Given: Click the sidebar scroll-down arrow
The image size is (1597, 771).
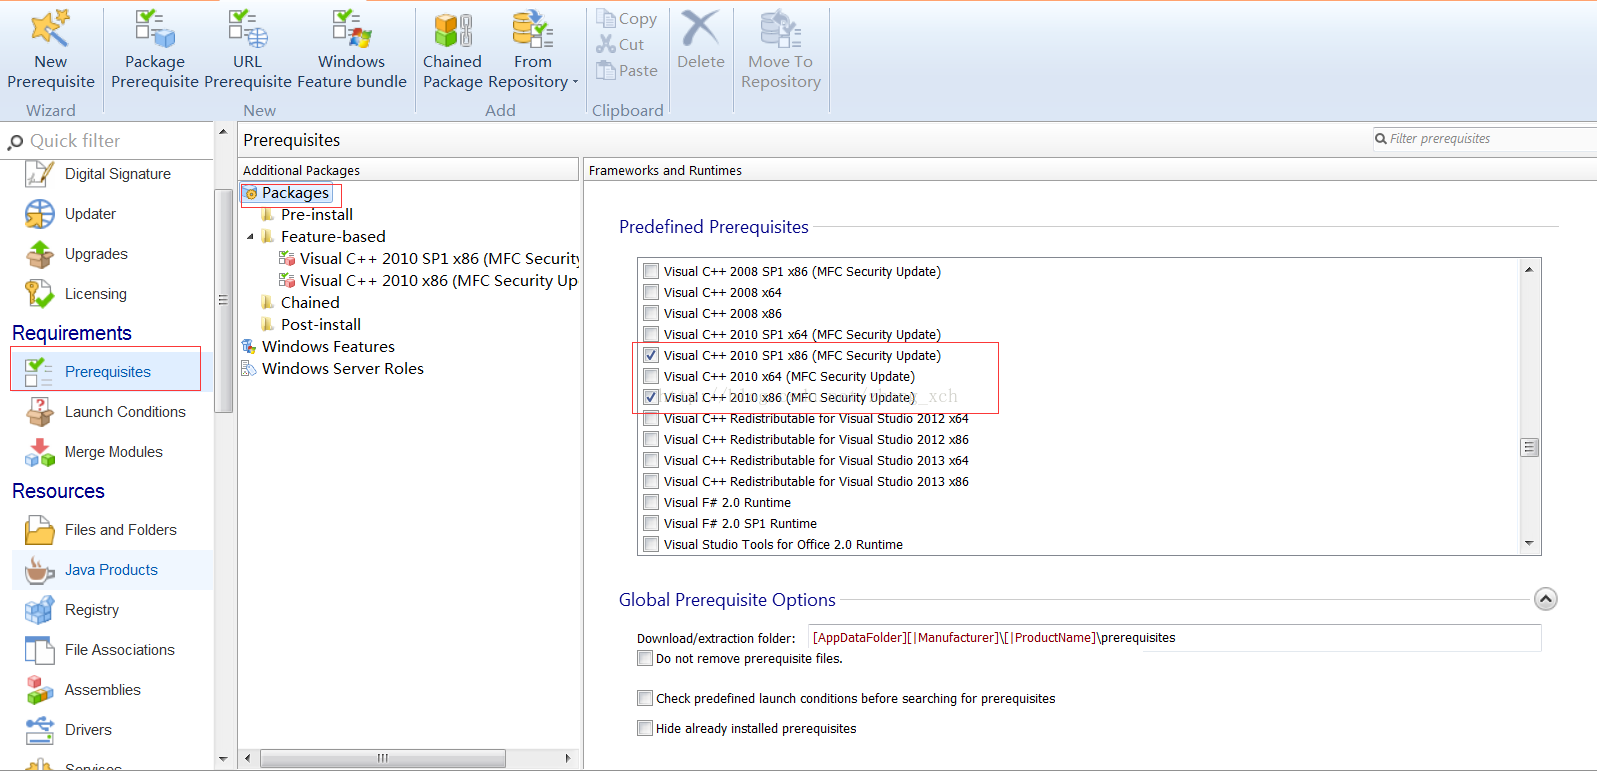Looking at the screenshot, I should (x=223, y=760).
